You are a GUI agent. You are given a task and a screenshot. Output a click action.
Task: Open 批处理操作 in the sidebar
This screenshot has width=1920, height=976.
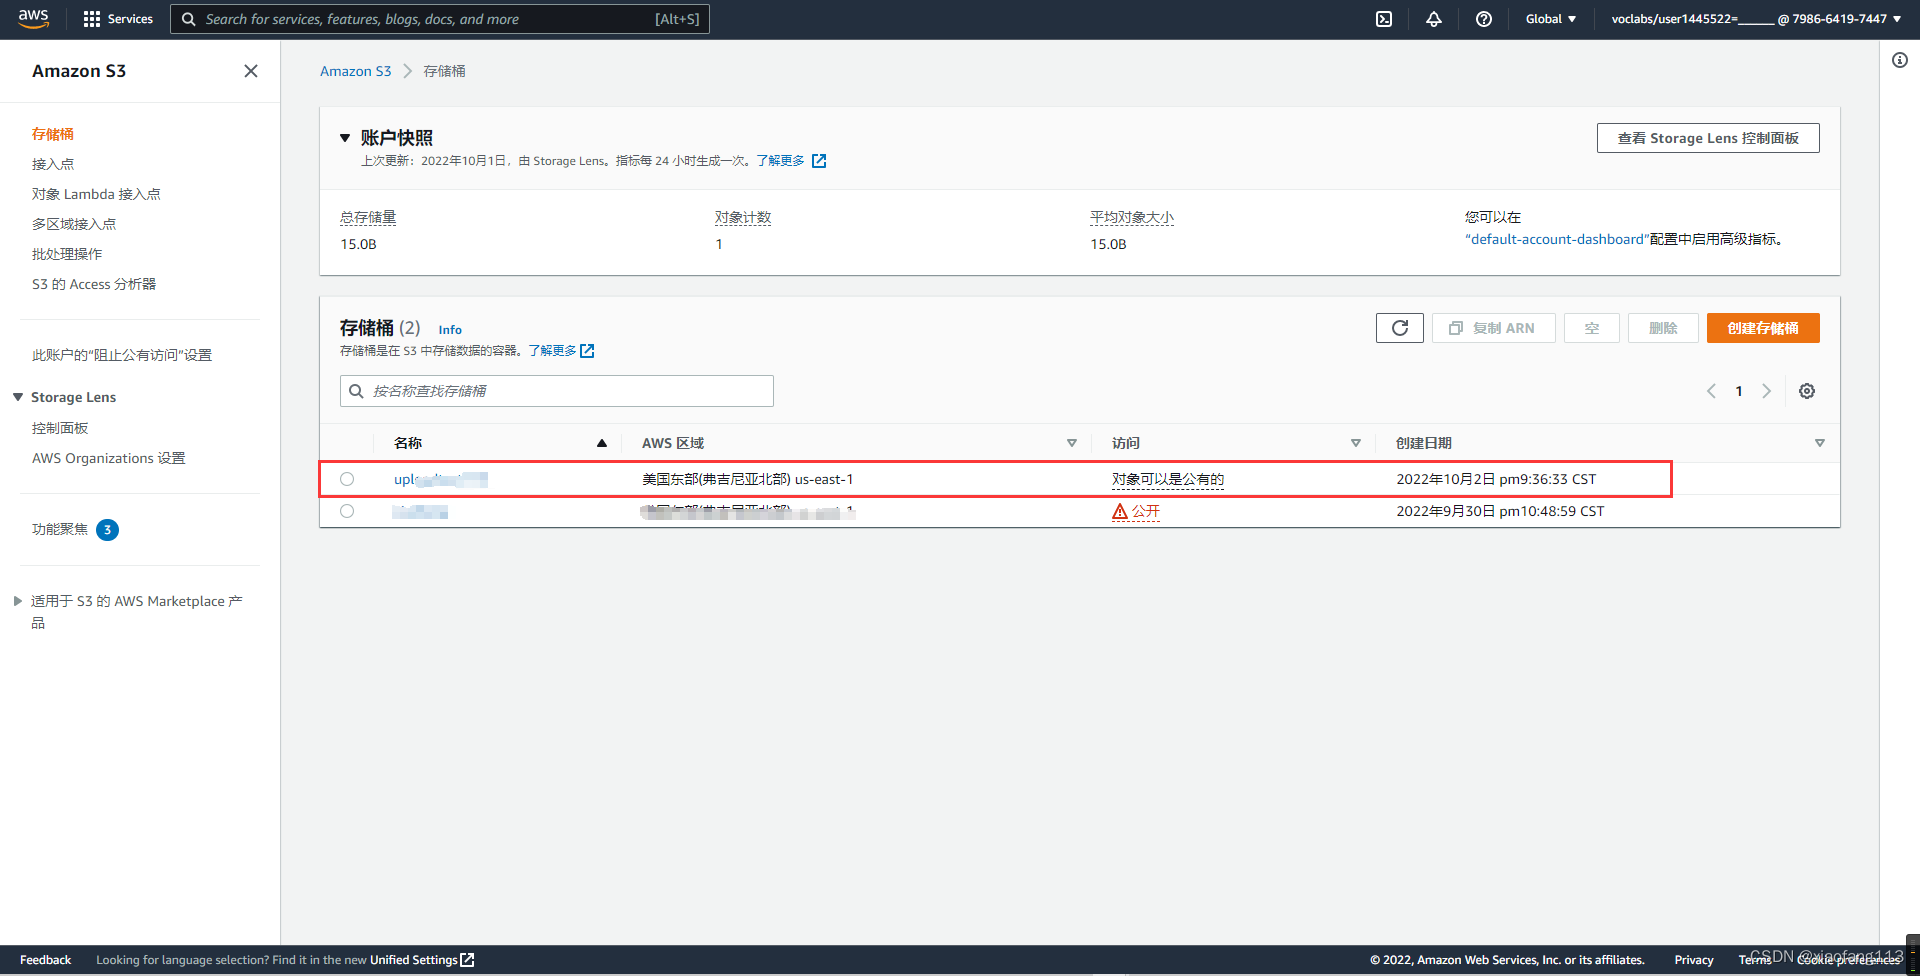(x=67, y=254)
